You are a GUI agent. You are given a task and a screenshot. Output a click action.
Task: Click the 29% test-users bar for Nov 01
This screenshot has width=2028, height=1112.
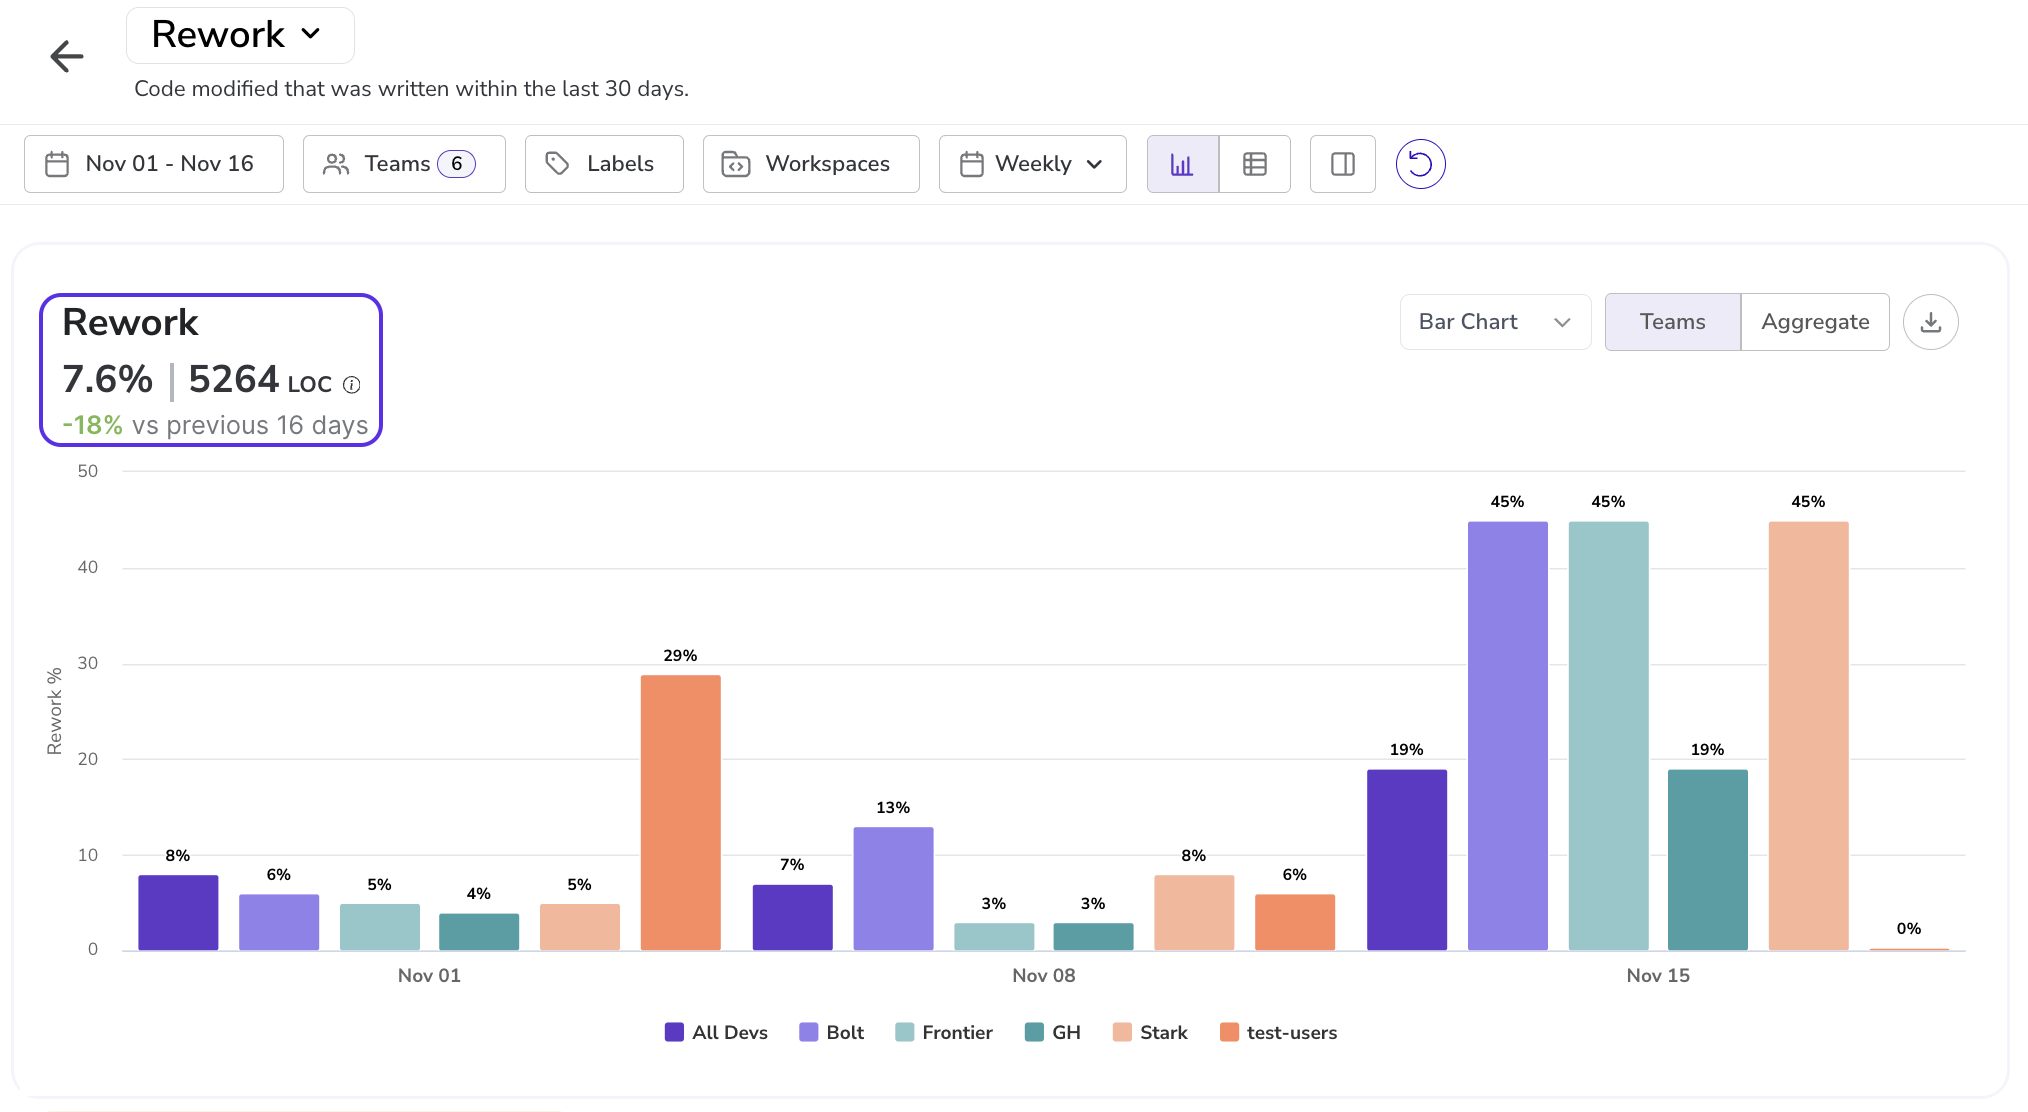click(x=680, y=812)
